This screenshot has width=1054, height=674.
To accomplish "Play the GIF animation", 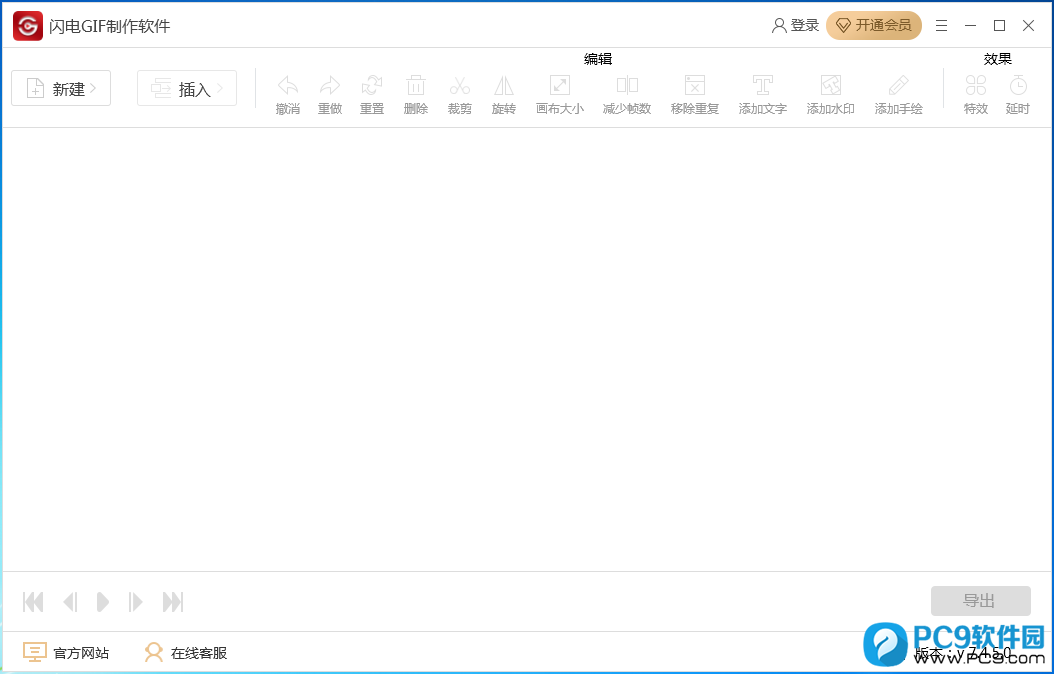I will (x=103, y=601).
